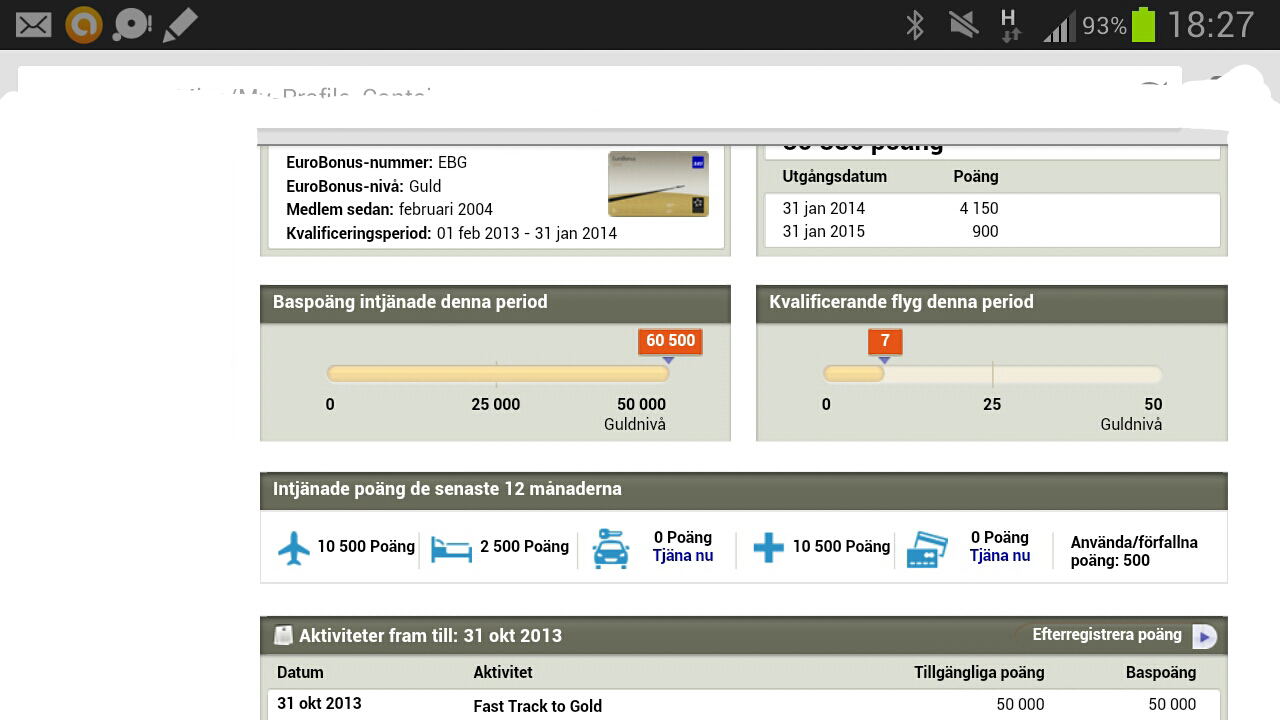Click the 31 jan 2014 expiry date
This screenshot has width=1280, height=720.
tap(824, 208)
